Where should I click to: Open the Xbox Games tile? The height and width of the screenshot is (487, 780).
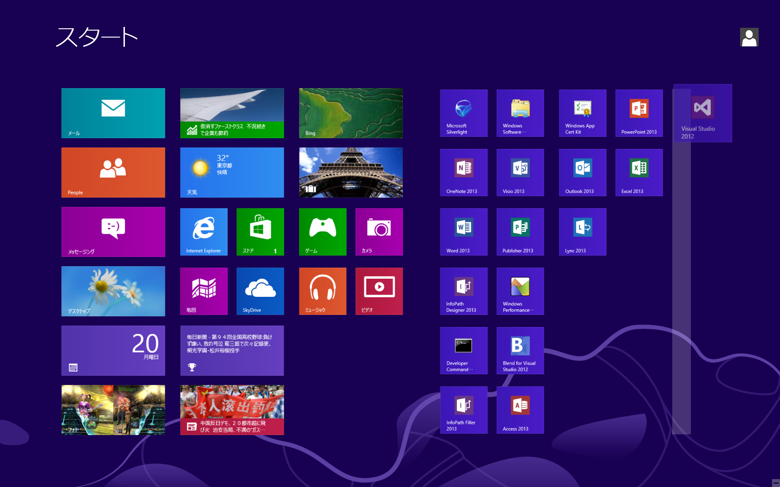pyautogui.click(x=323, y=232)
